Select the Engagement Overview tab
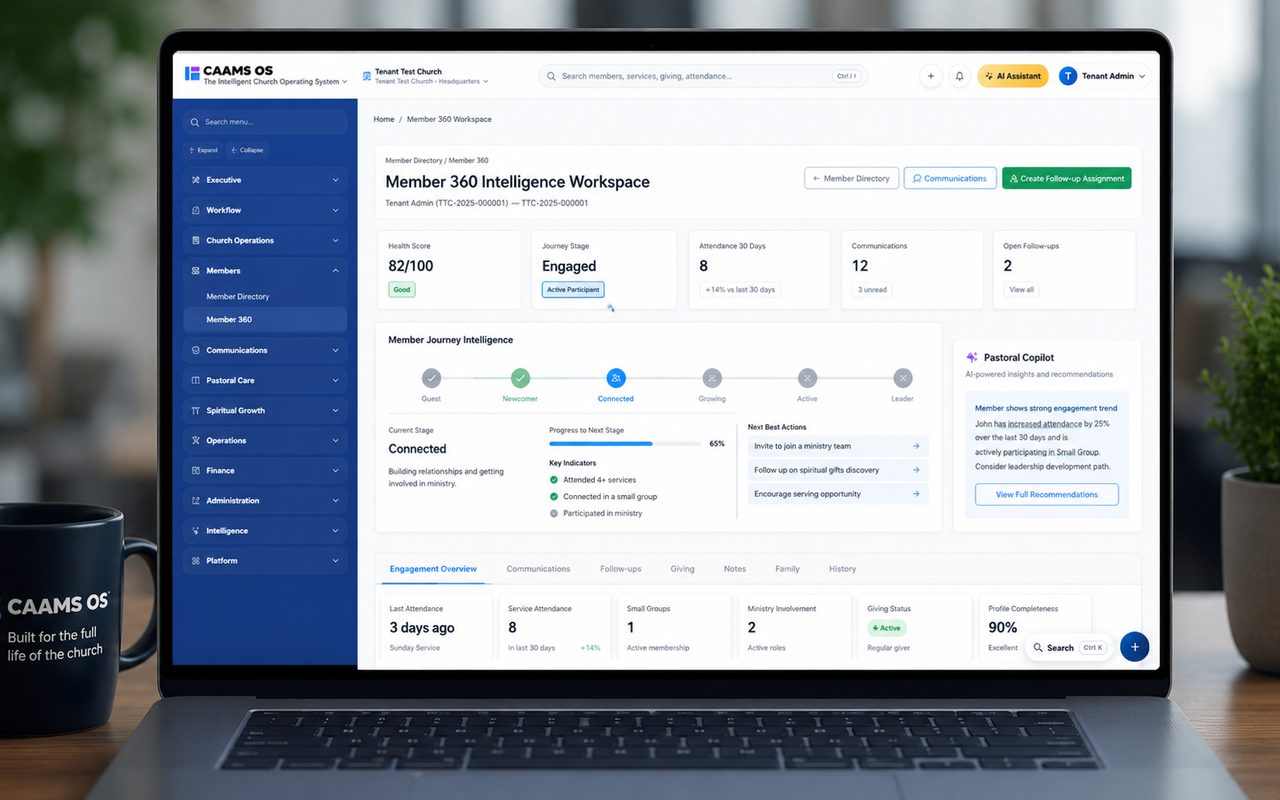The image size is (1280, 800). (x=433, y=569)
